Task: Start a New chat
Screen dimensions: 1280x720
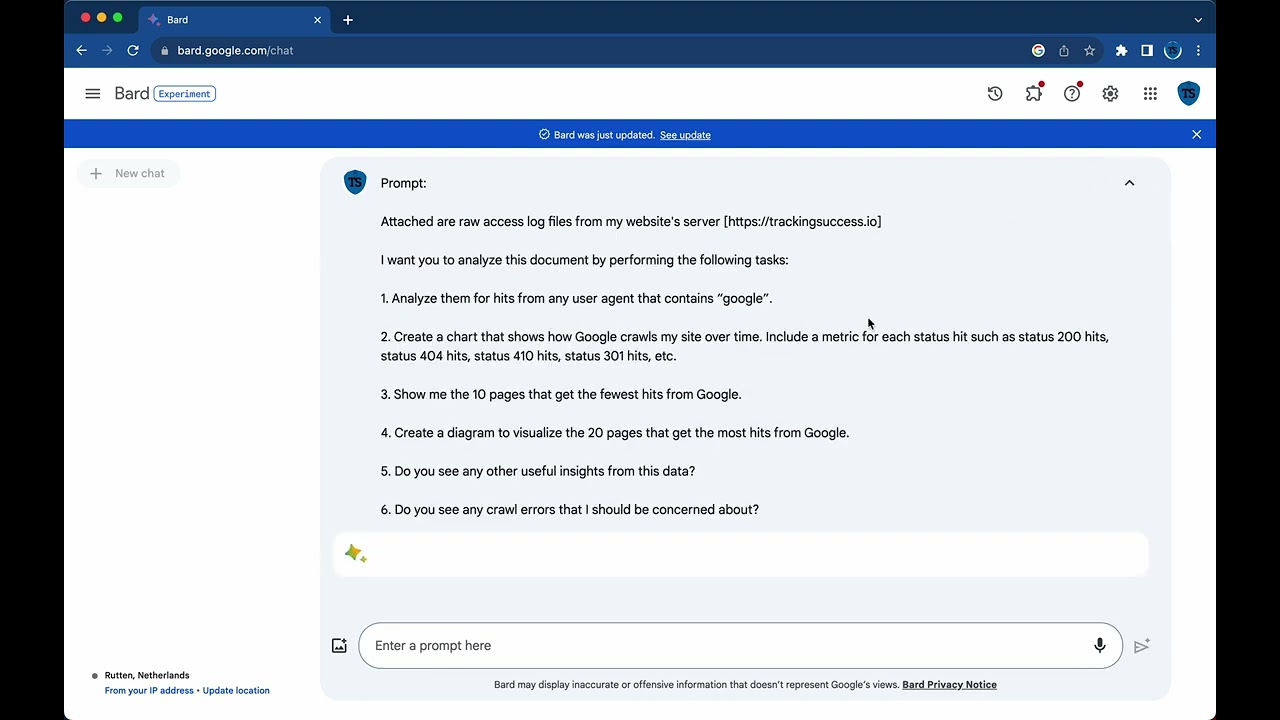Action: (128, 173)
